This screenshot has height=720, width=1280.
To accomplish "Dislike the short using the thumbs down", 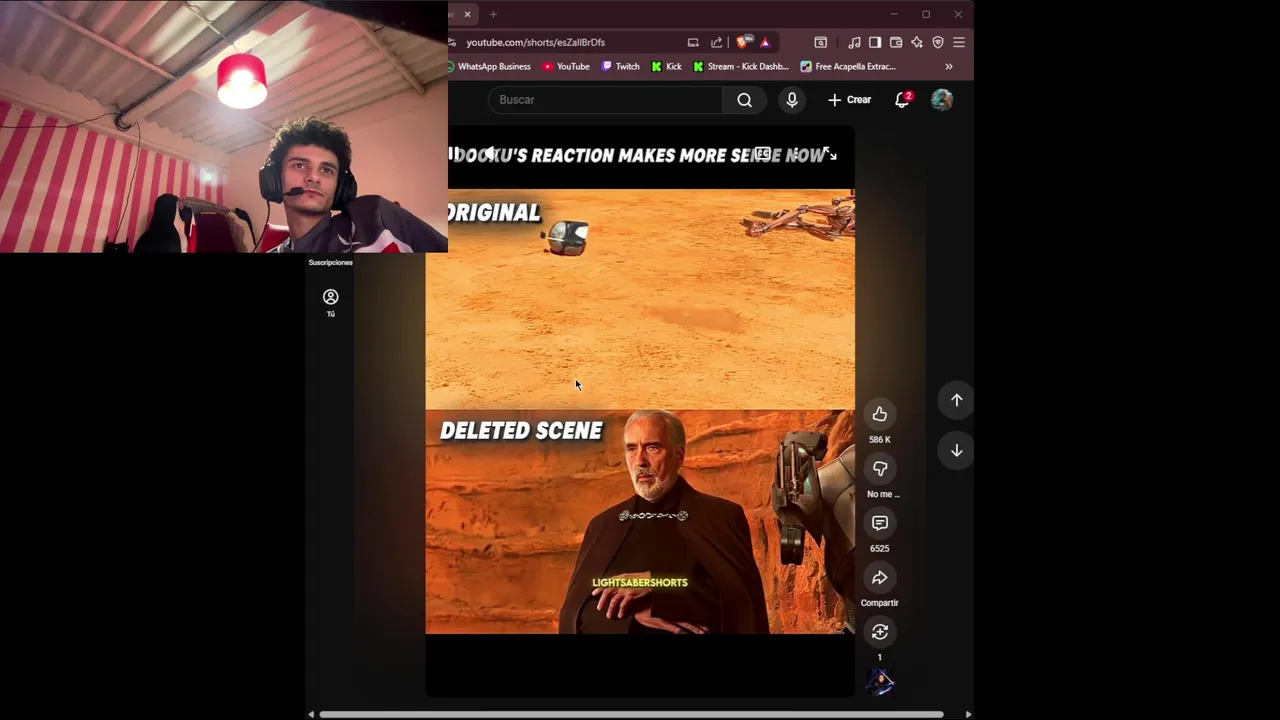I will pyautogui.click(x=880, y=468).
